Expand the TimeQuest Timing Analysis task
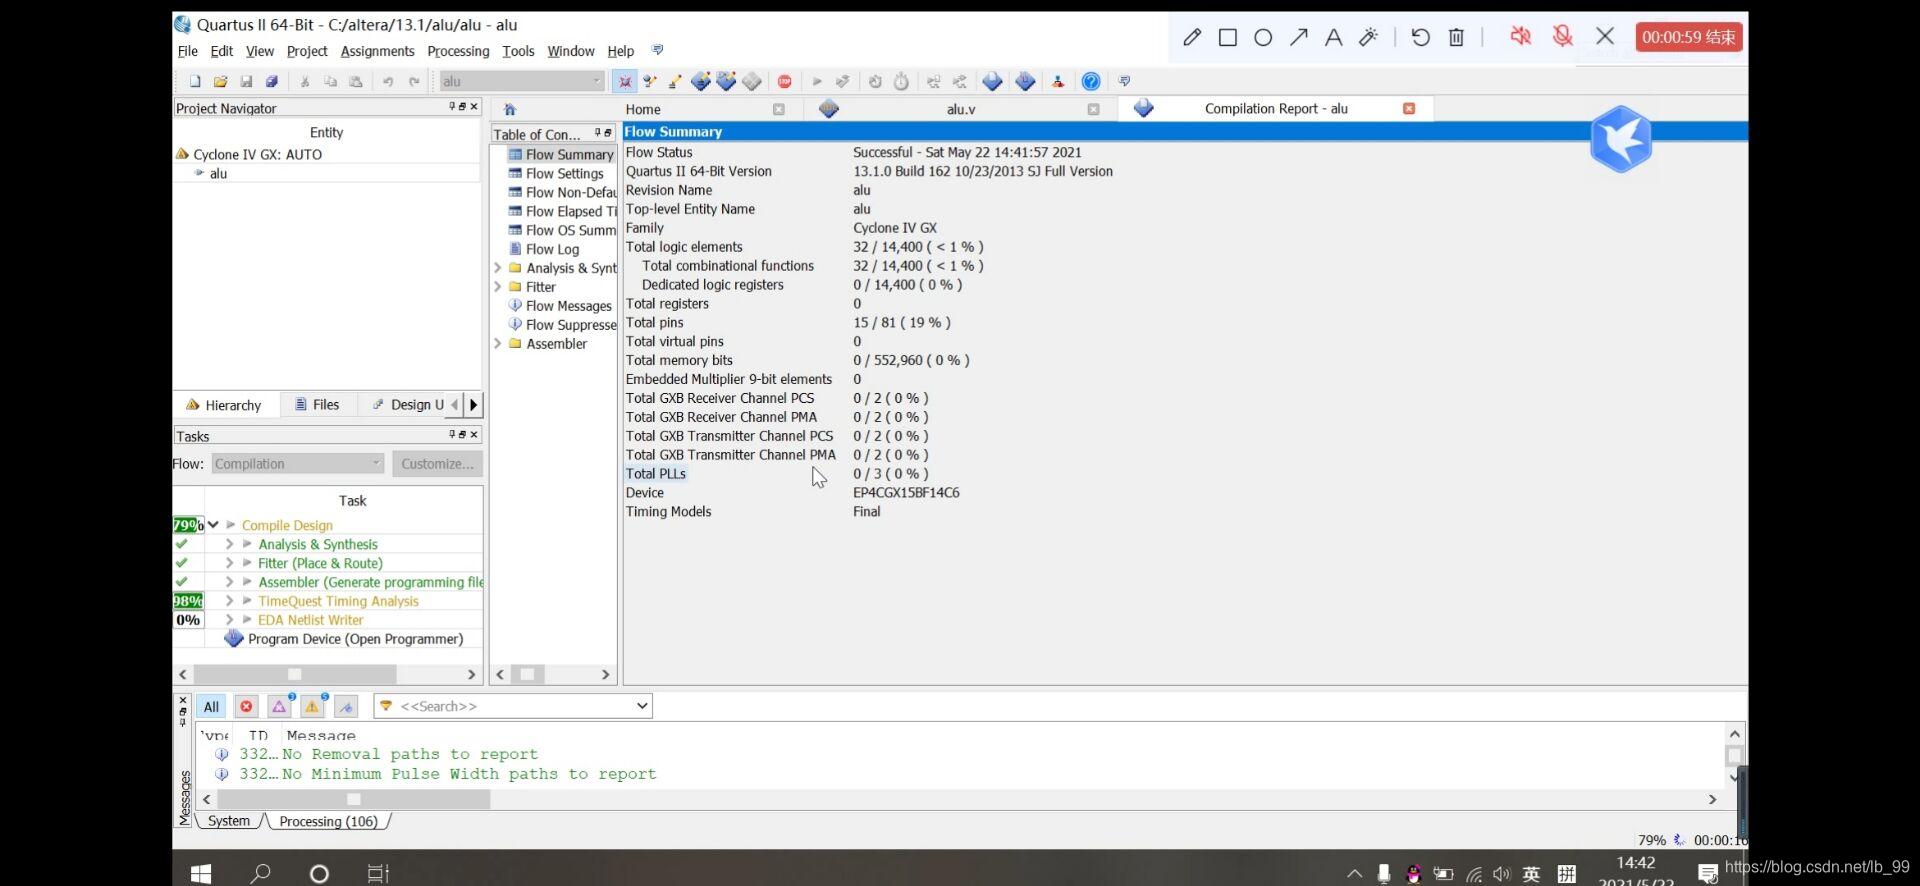Image resolution: width=1920 pixels, height=886 pixels. [x=230, y=601]
